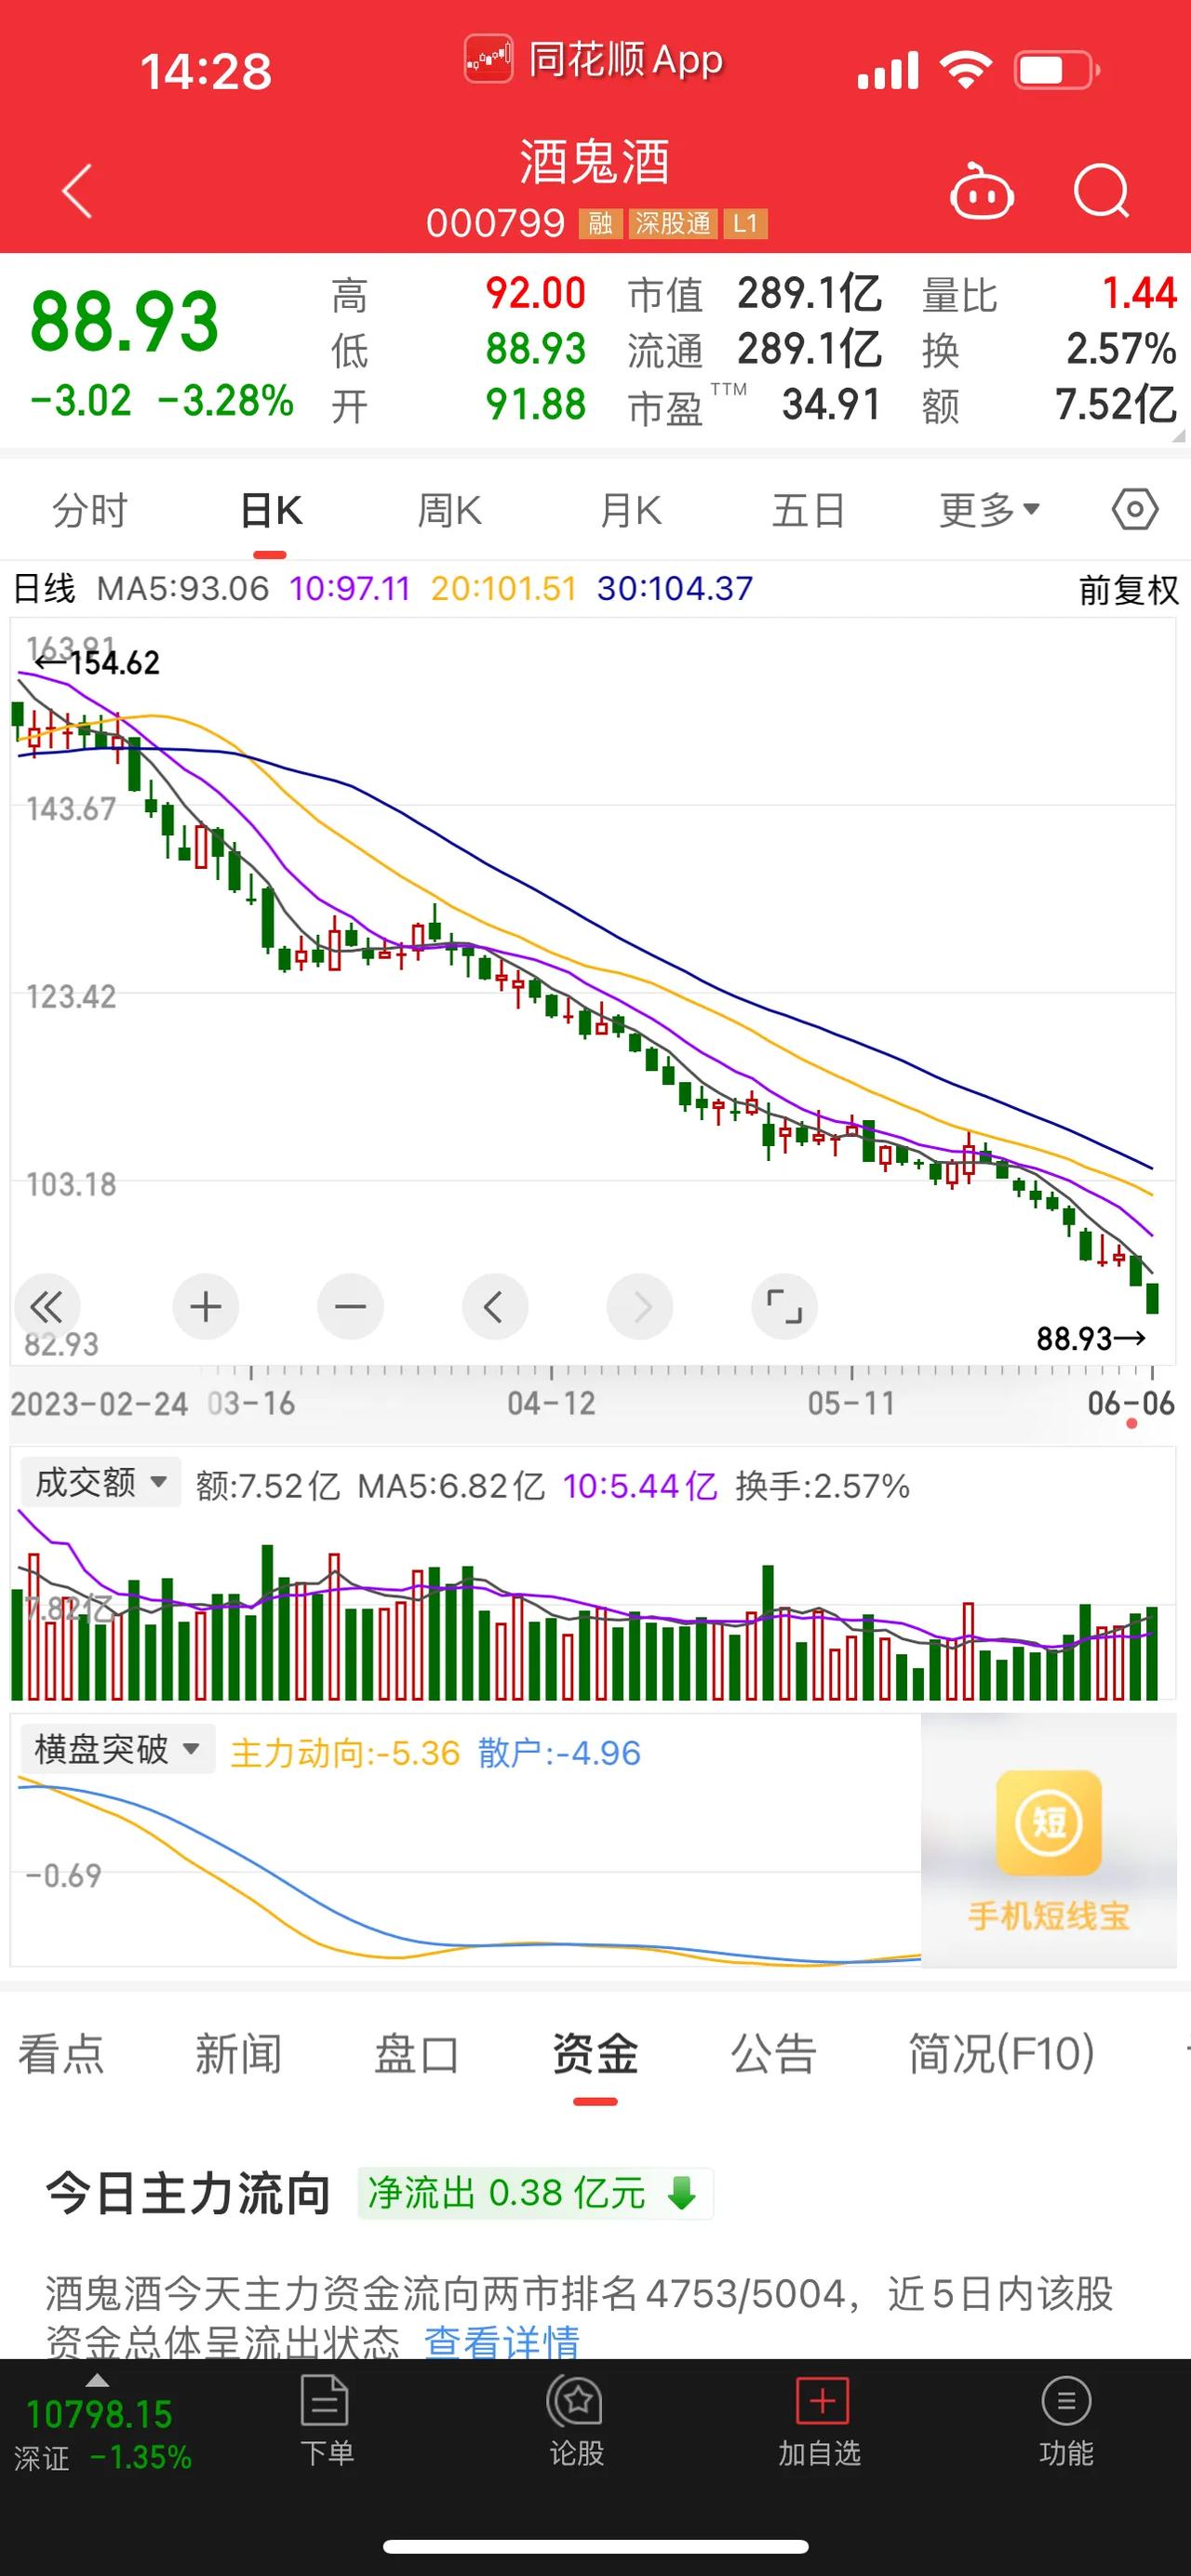The width and height of the screenshot is (1191, 2576).
Task: Open 更多 chart period dropdown
Action: [x=990, y=510]
